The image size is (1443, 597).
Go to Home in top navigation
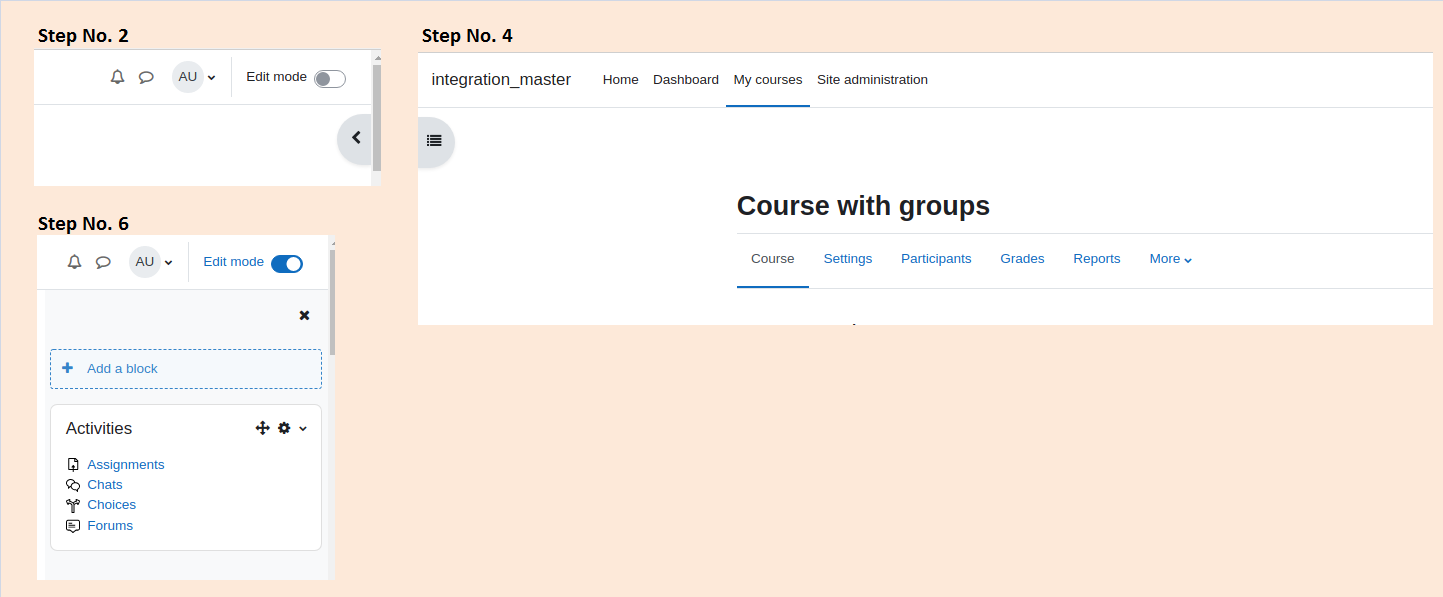tap(620, 80)
